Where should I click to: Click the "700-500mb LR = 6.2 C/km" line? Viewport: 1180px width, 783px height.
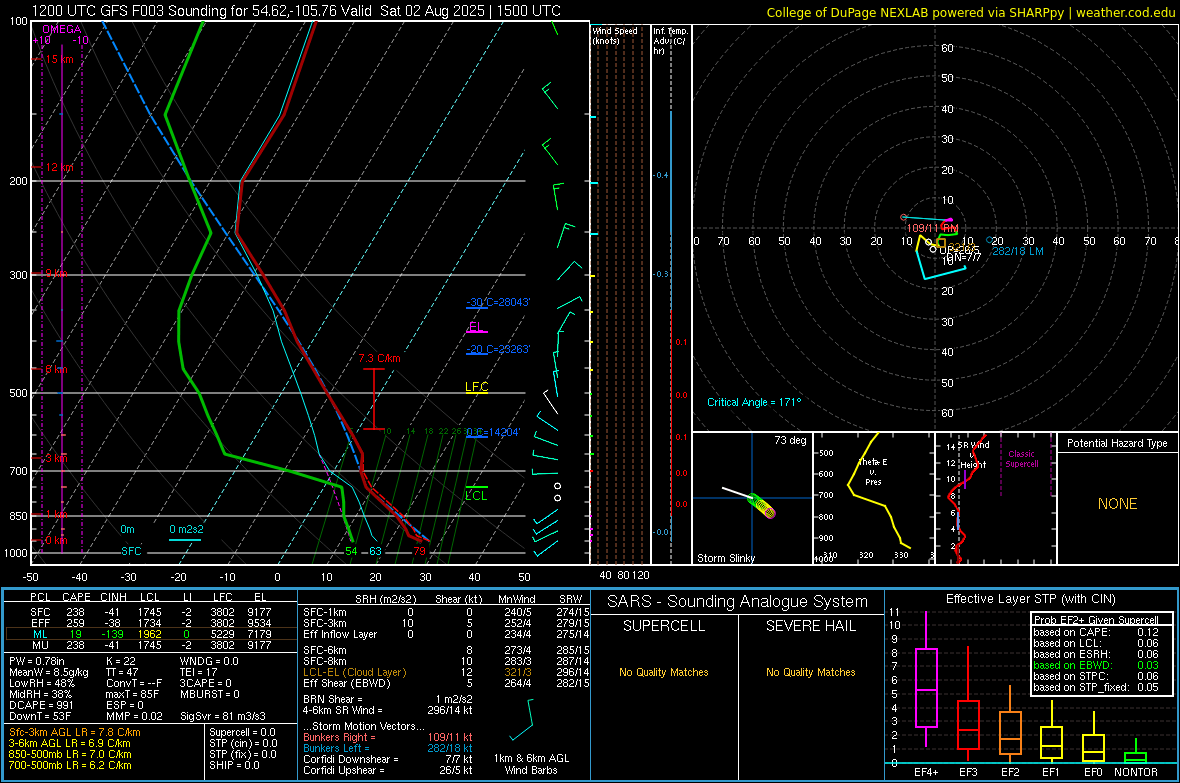tap(70, 765)
